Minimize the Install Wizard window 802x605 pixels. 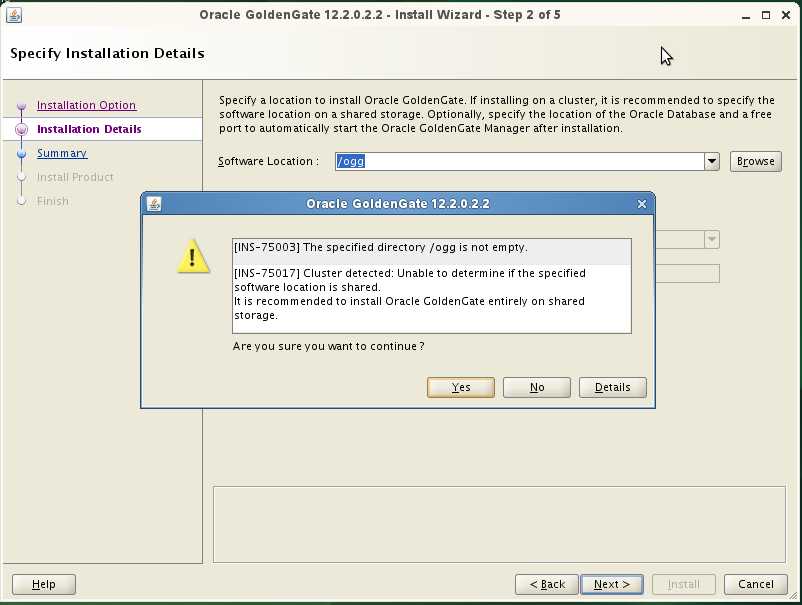click(746, 16)
